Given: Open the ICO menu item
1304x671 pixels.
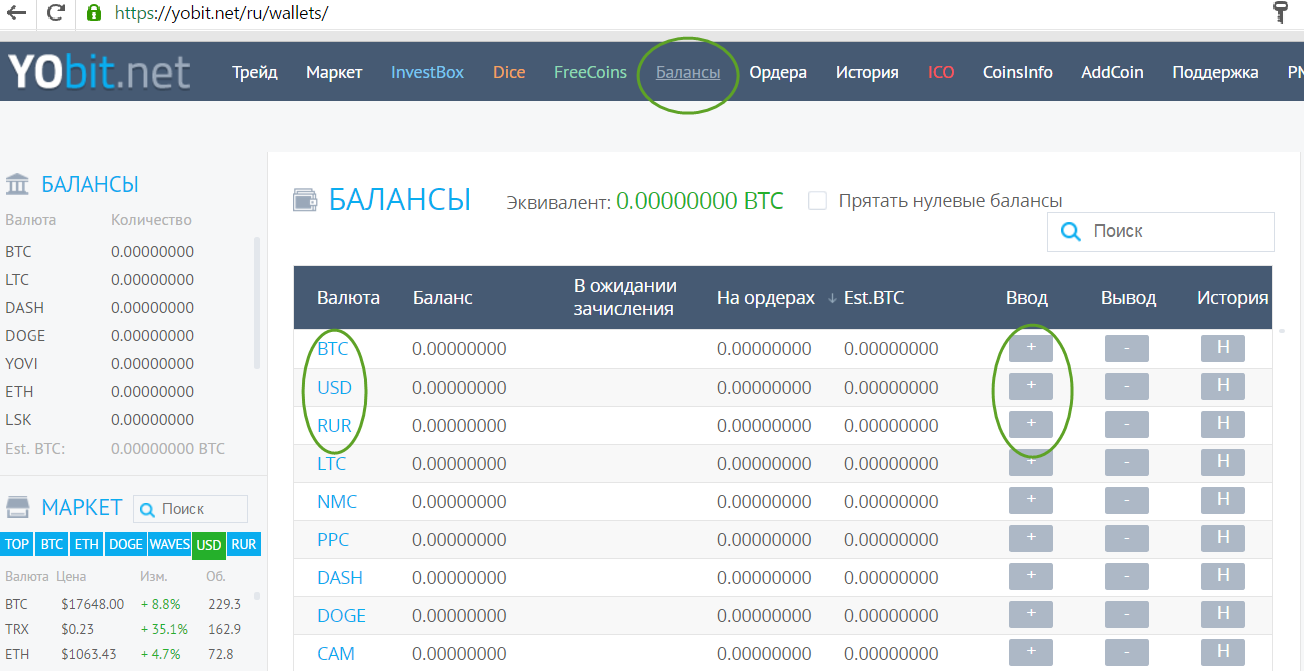Looking at the screenshot, I should 941,72.
